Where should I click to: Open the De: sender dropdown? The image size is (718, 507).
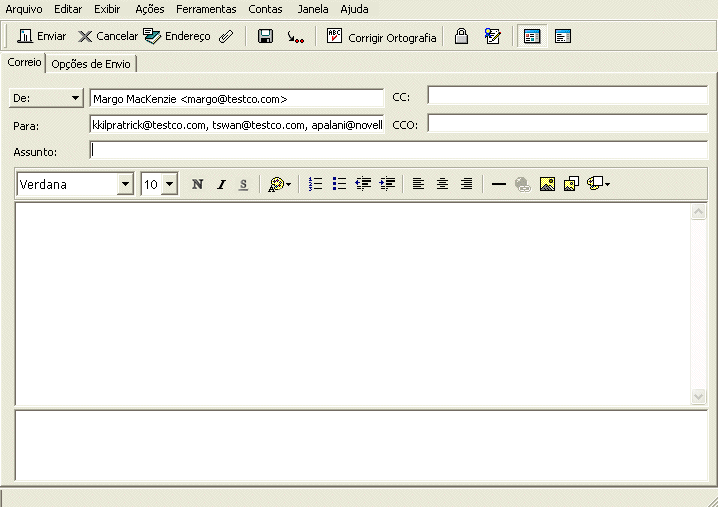tap(46, 98)
